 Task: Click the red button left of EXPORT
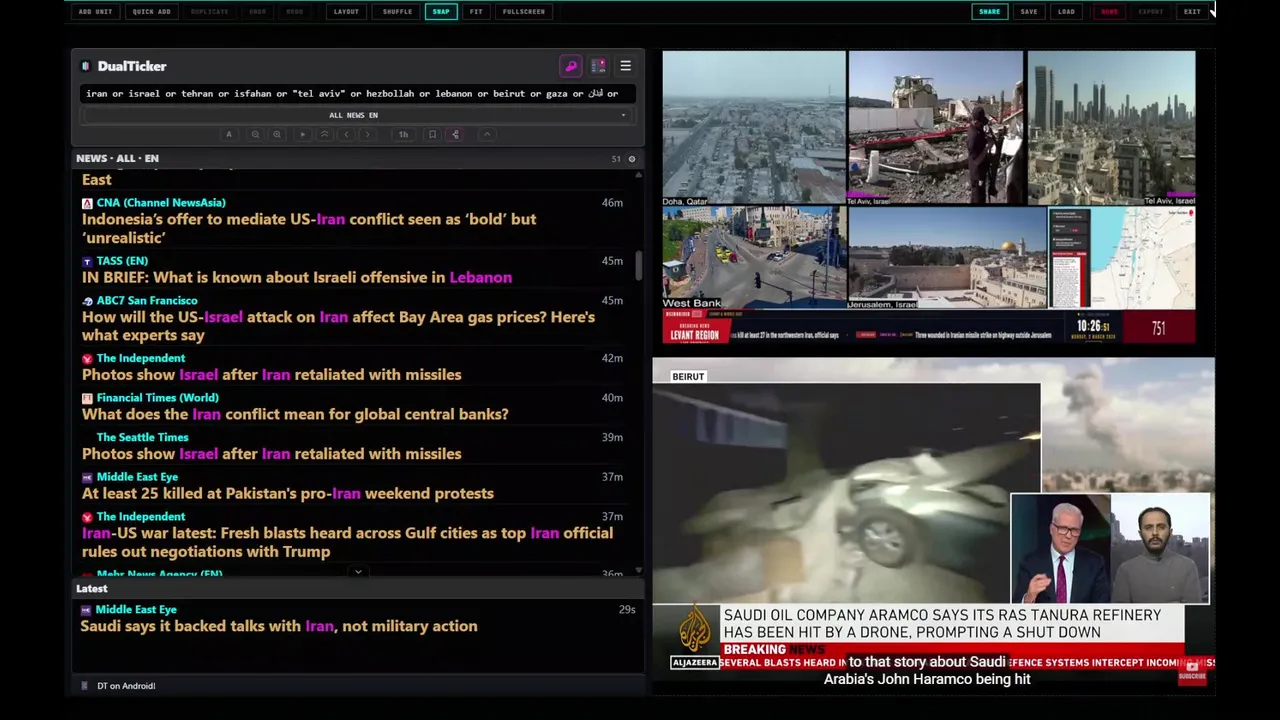[x=1109, y=12]
